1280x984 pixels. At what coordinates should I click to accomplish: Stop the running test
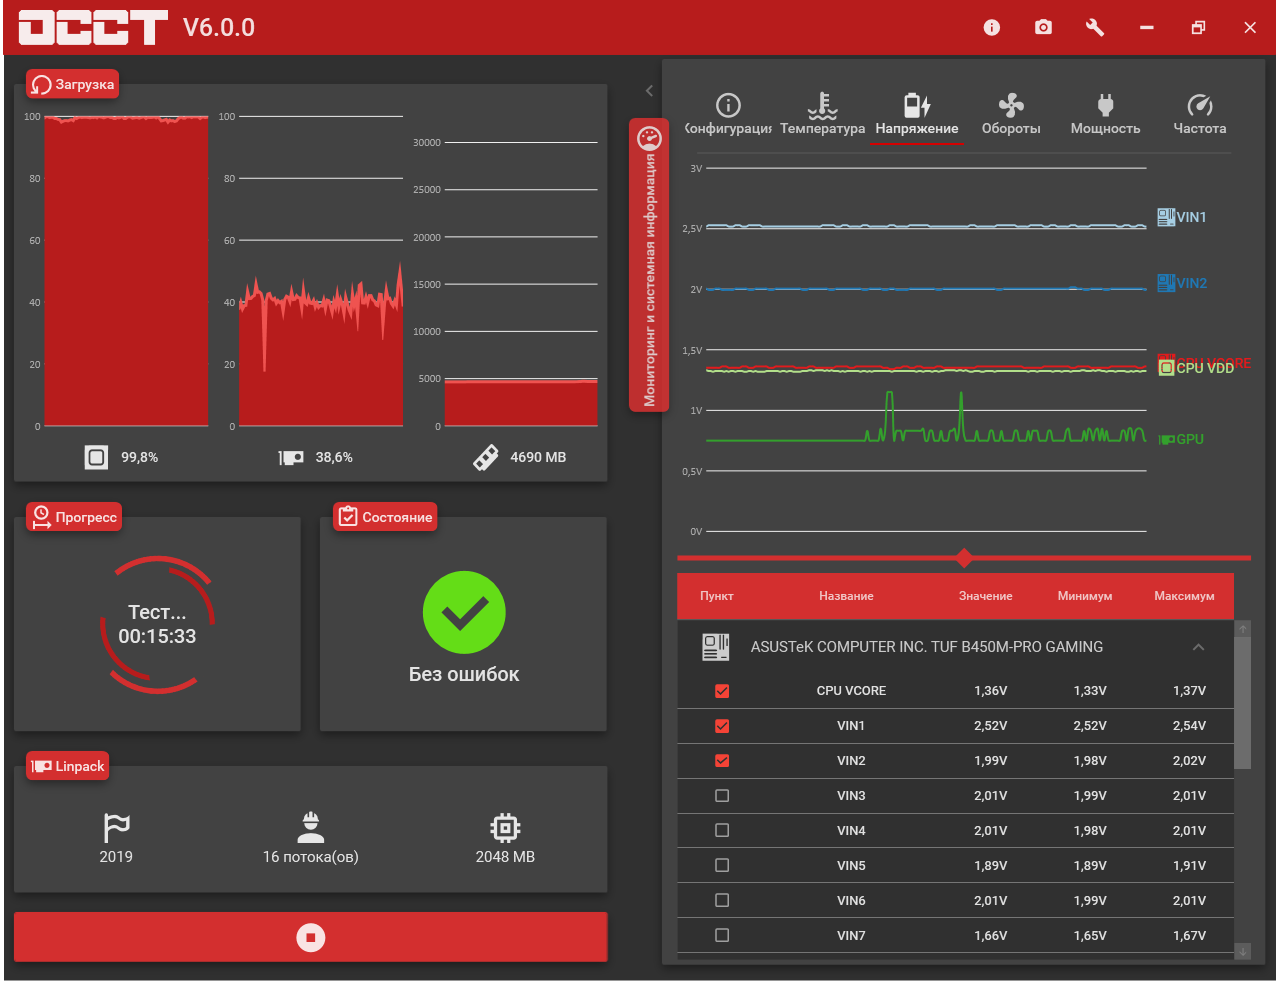pyautogui.click(x=311, y=937)
